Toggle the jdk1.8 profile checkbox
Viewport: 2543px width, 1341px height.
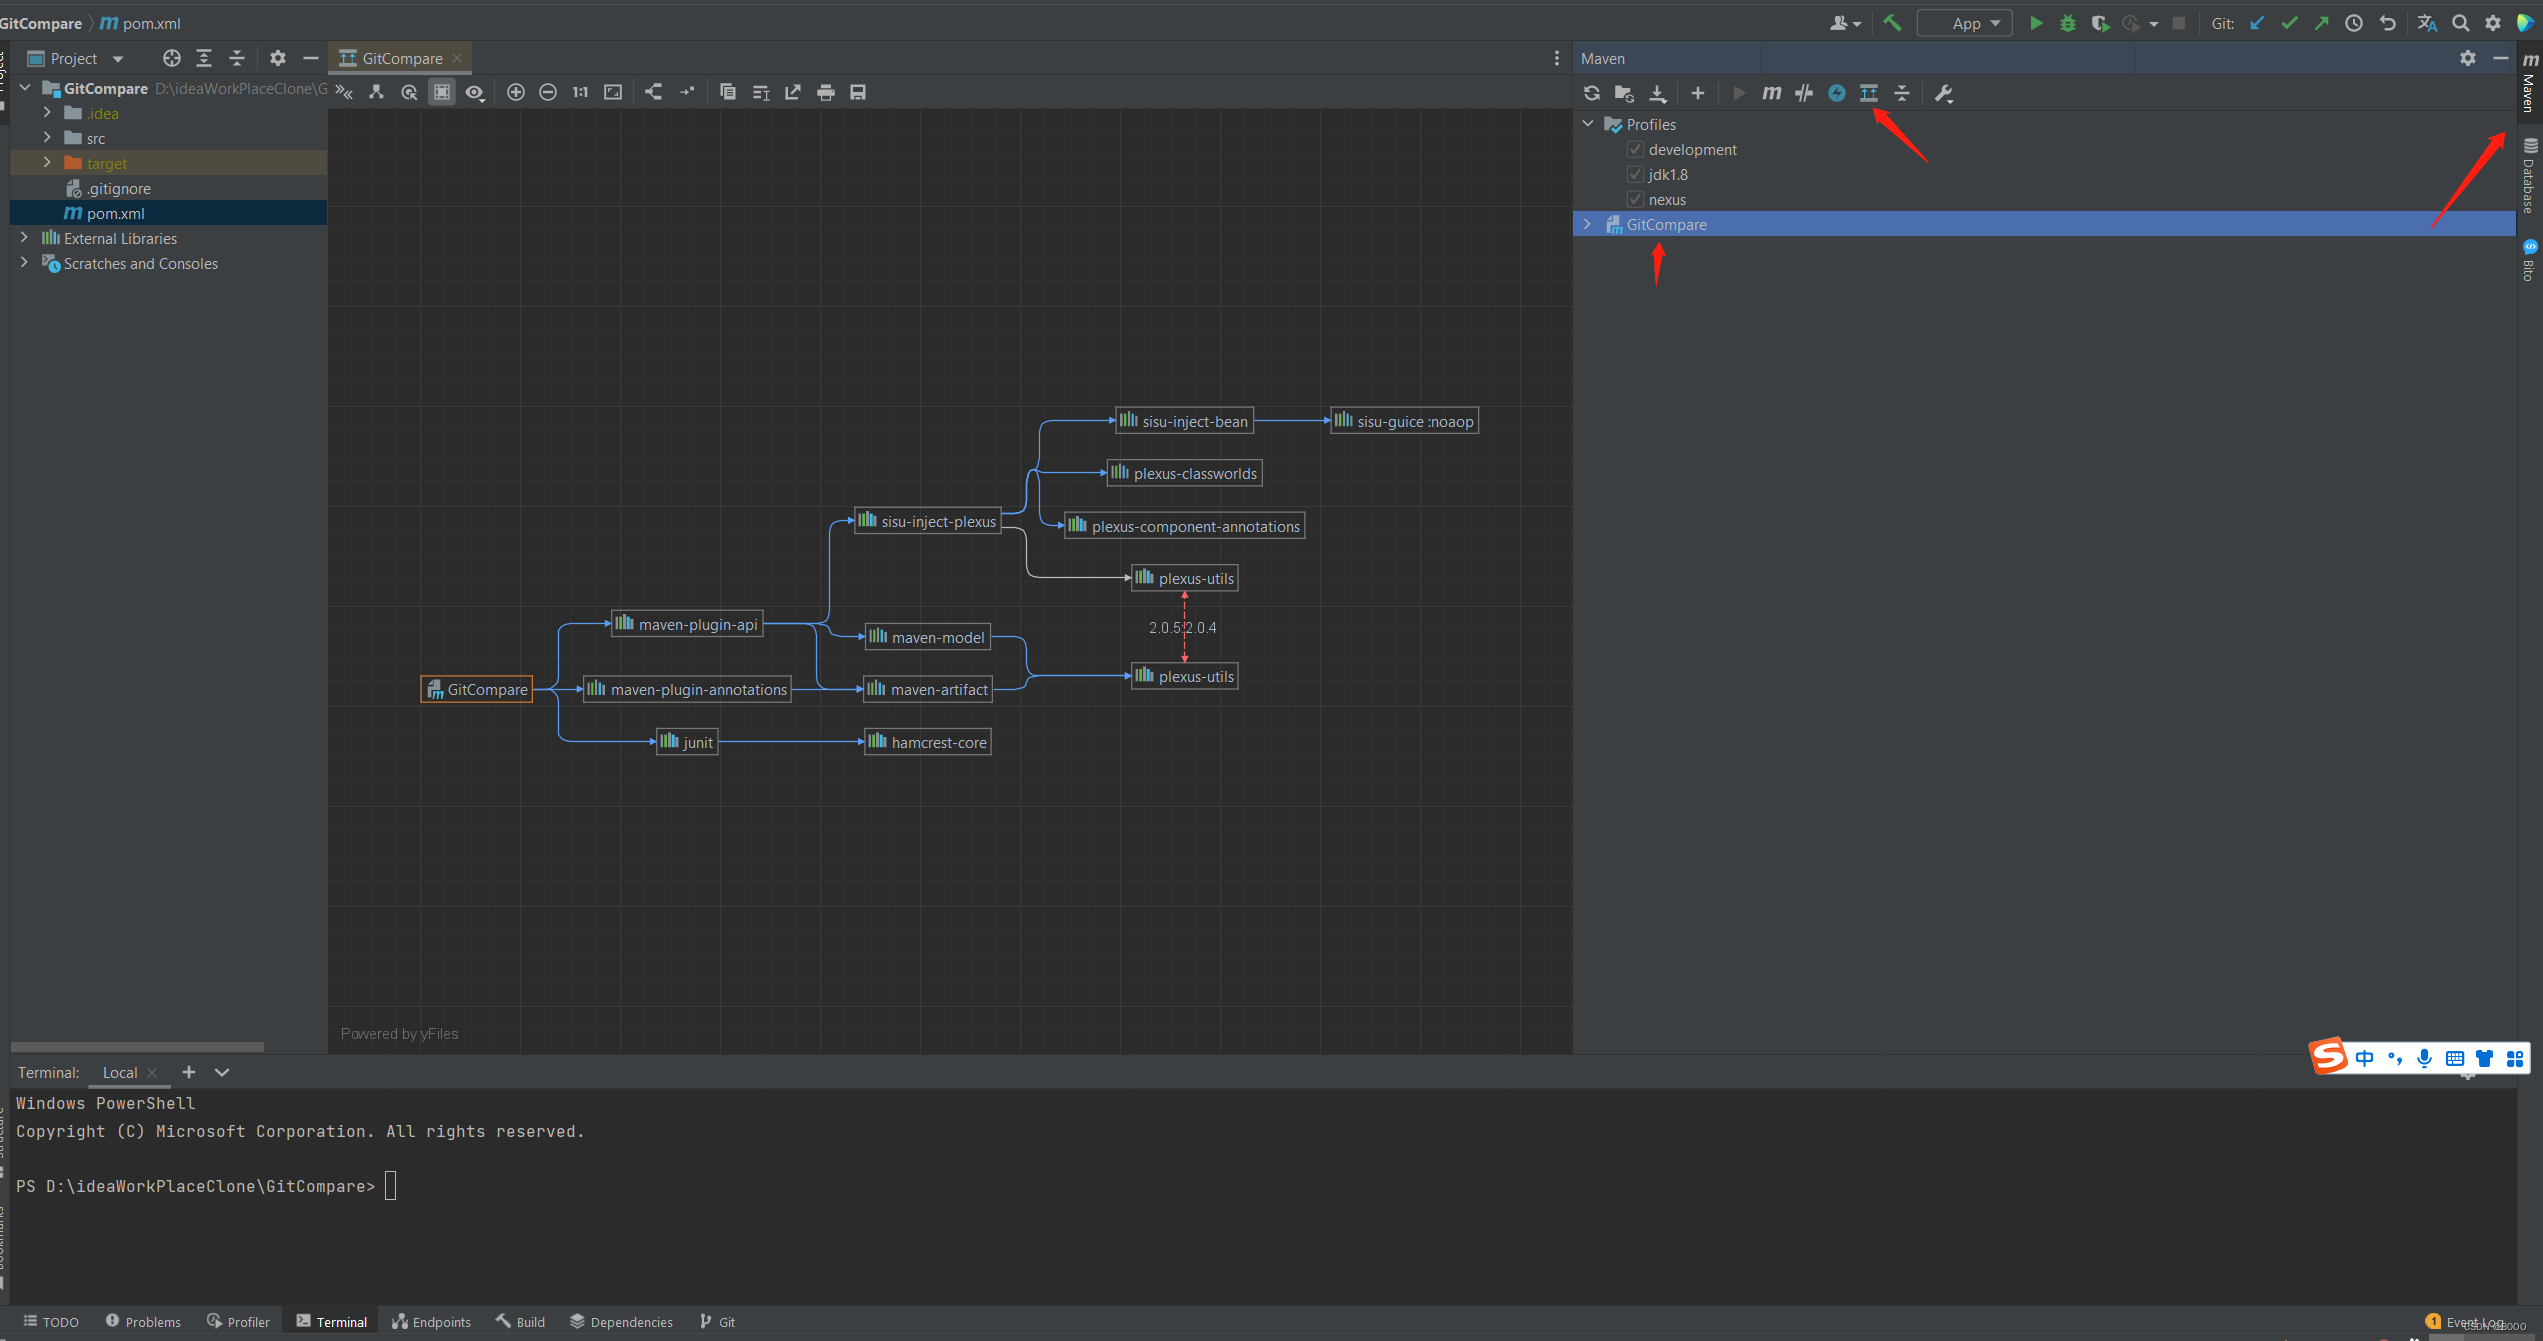1636,174
